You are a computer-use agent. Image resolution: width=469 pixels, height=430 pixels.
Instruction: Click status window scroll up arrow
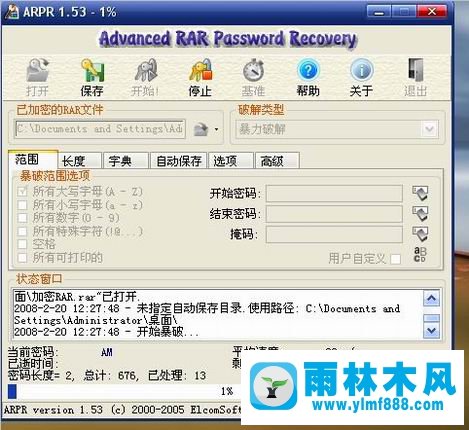432,298
